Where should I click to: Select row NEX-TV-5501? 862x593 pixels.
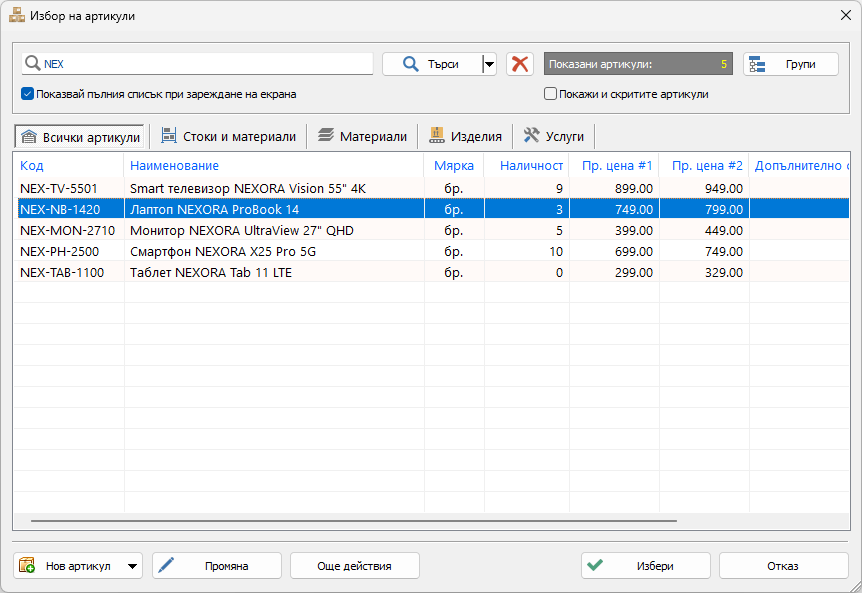[x=432, y=189]
